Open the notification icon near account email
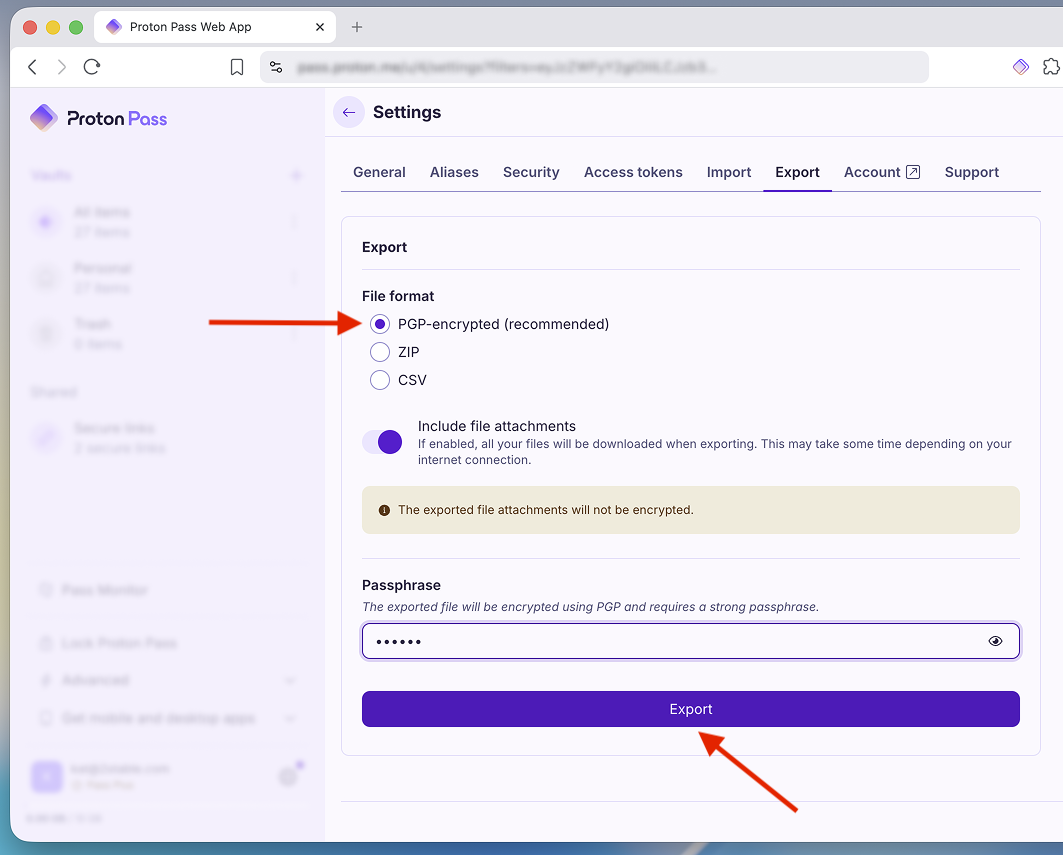 tap(289, 776)
